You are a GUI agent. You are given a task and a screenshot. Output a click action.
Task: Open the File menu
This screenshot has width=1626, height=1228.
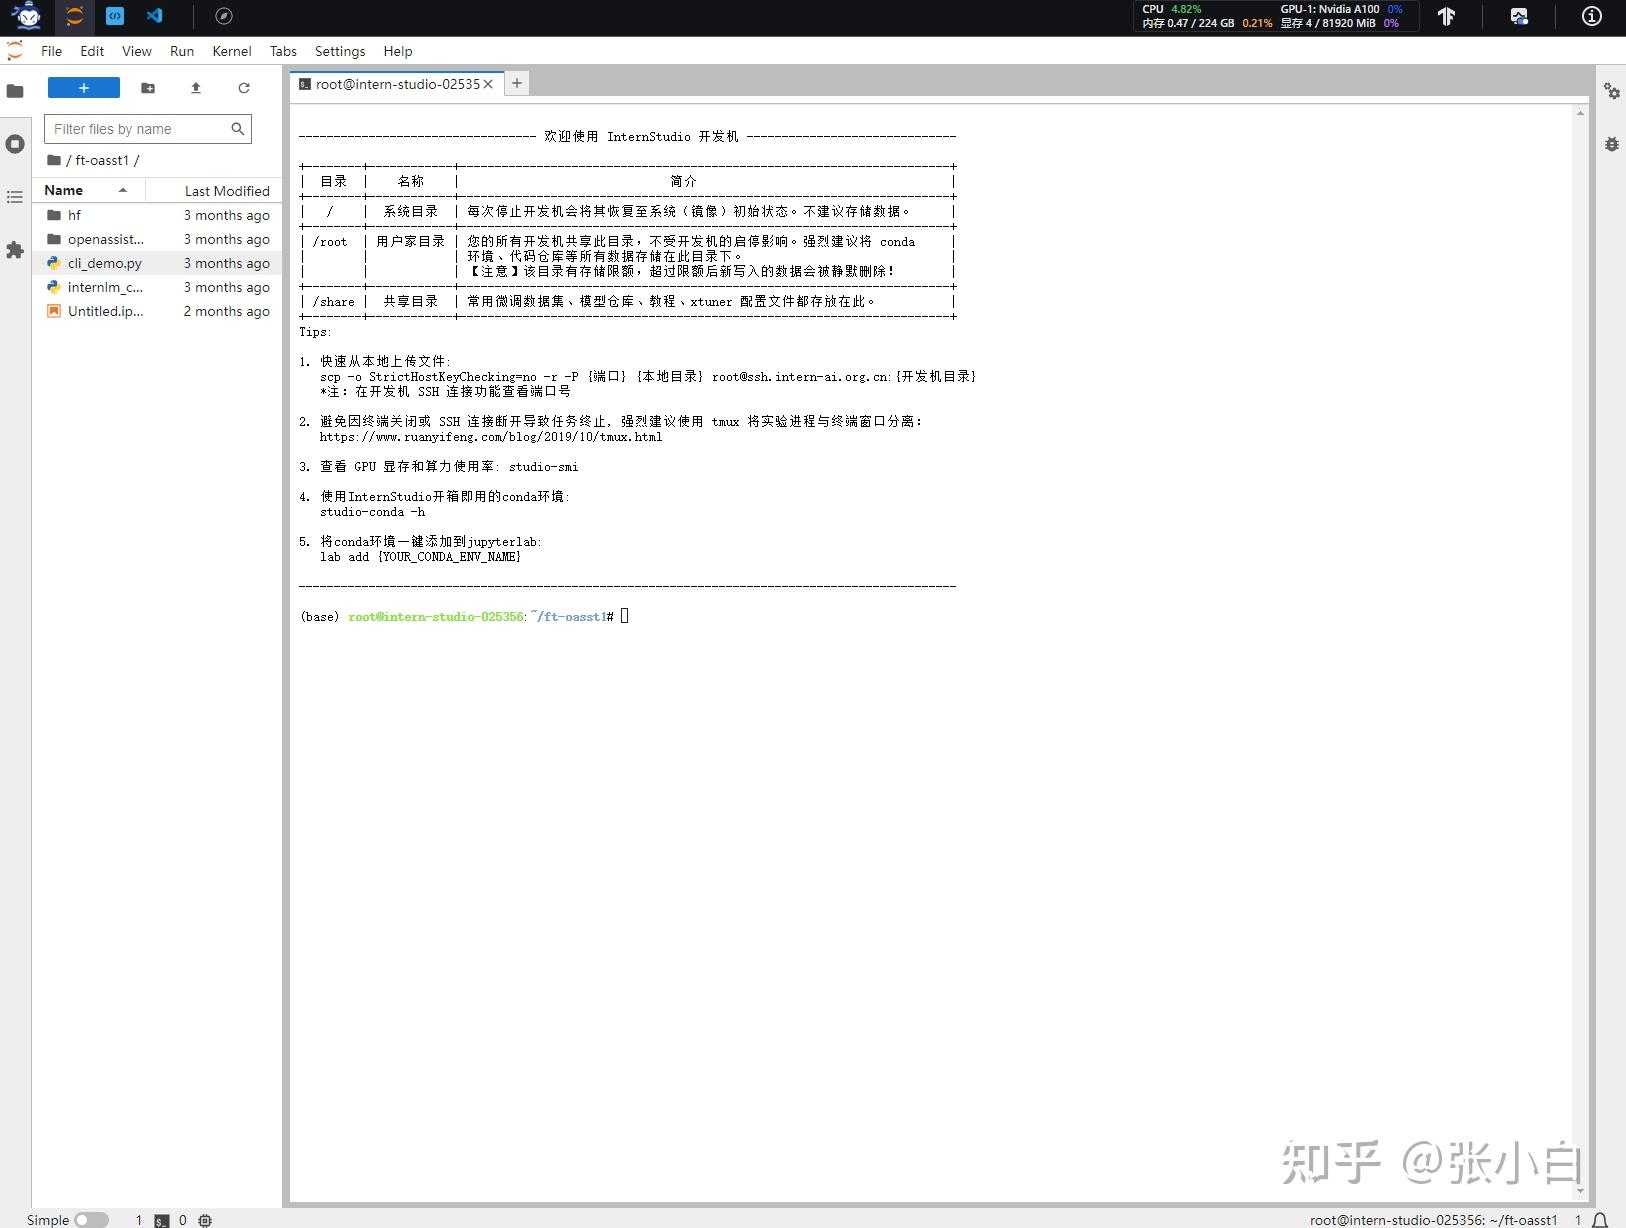coord(51,51)
